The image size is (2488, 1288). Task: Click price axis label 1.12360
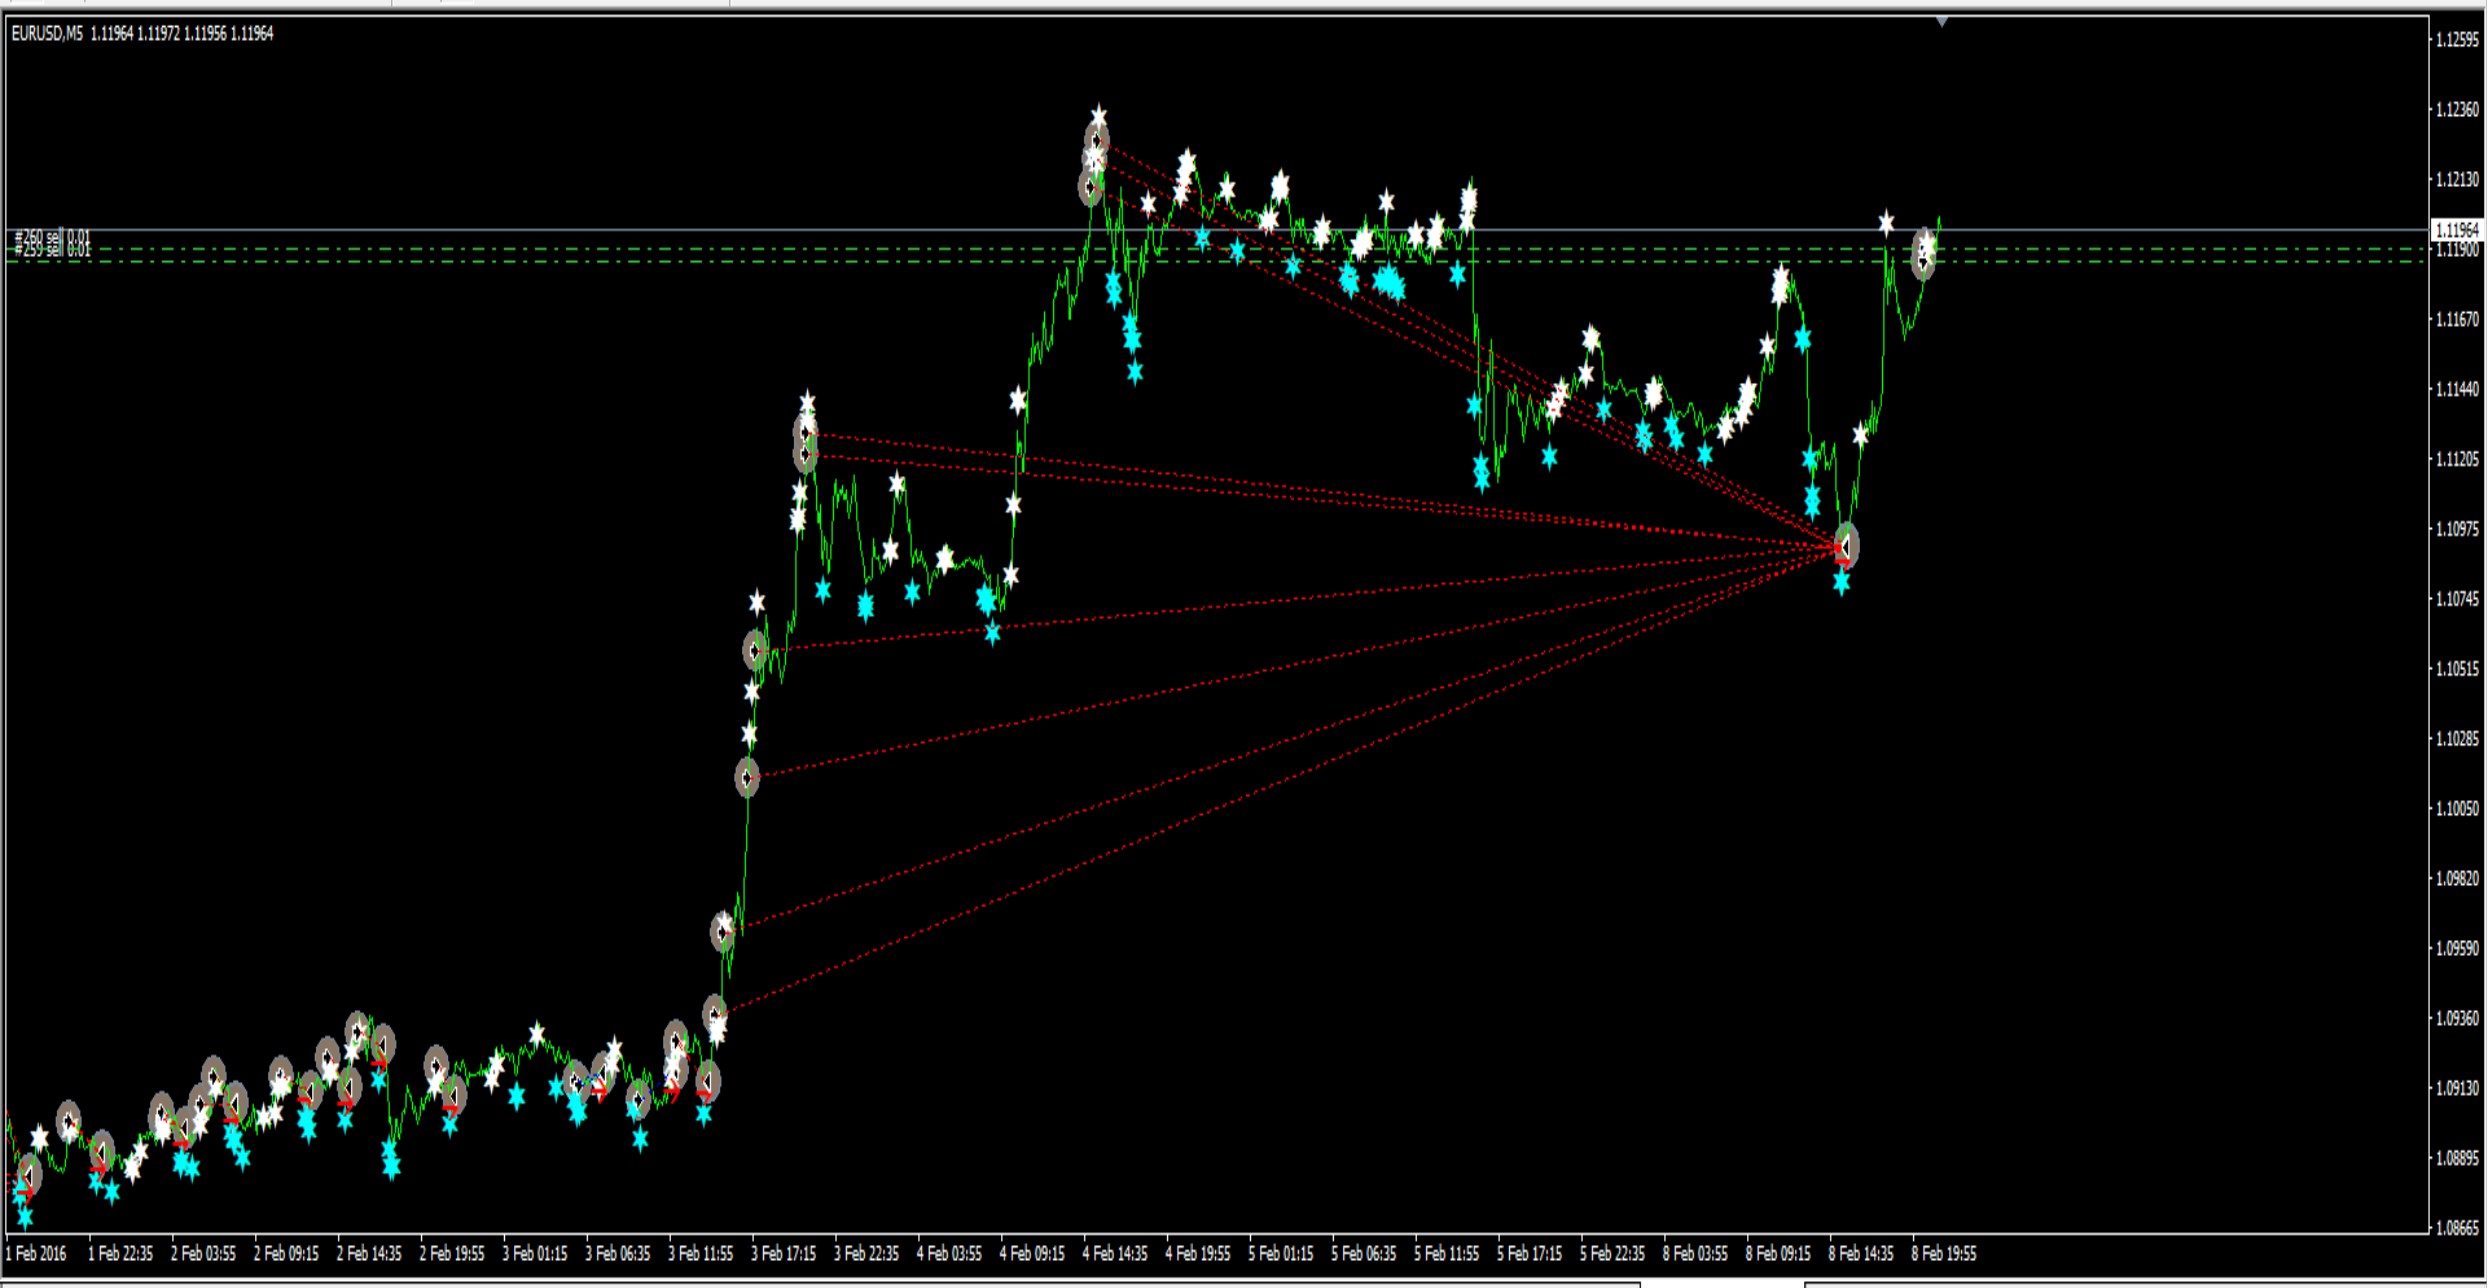click(x=2457, y=110)
